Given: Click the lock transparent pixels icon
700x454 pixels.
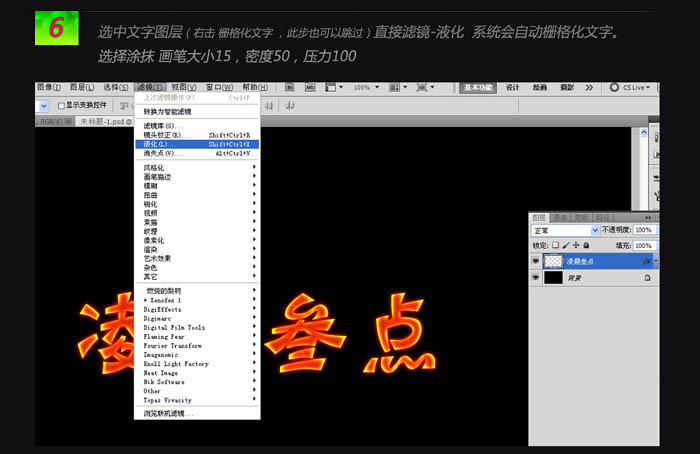Looking at the screenshot, I should (x=557, y=245).
